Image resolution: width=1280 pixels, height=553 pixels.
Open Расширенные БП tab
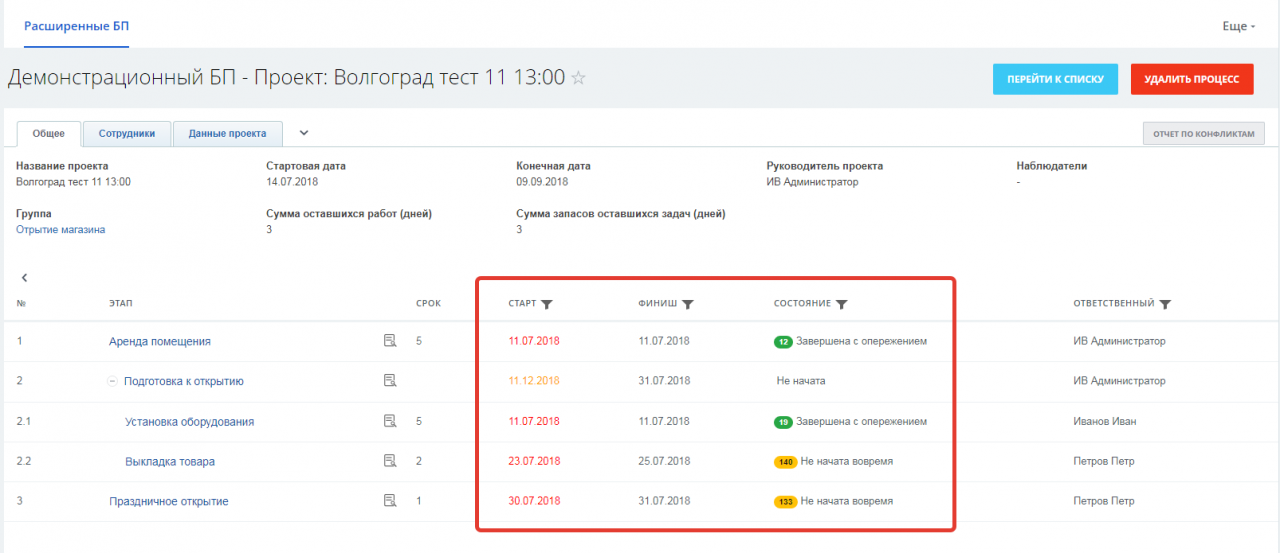point(76,25)
